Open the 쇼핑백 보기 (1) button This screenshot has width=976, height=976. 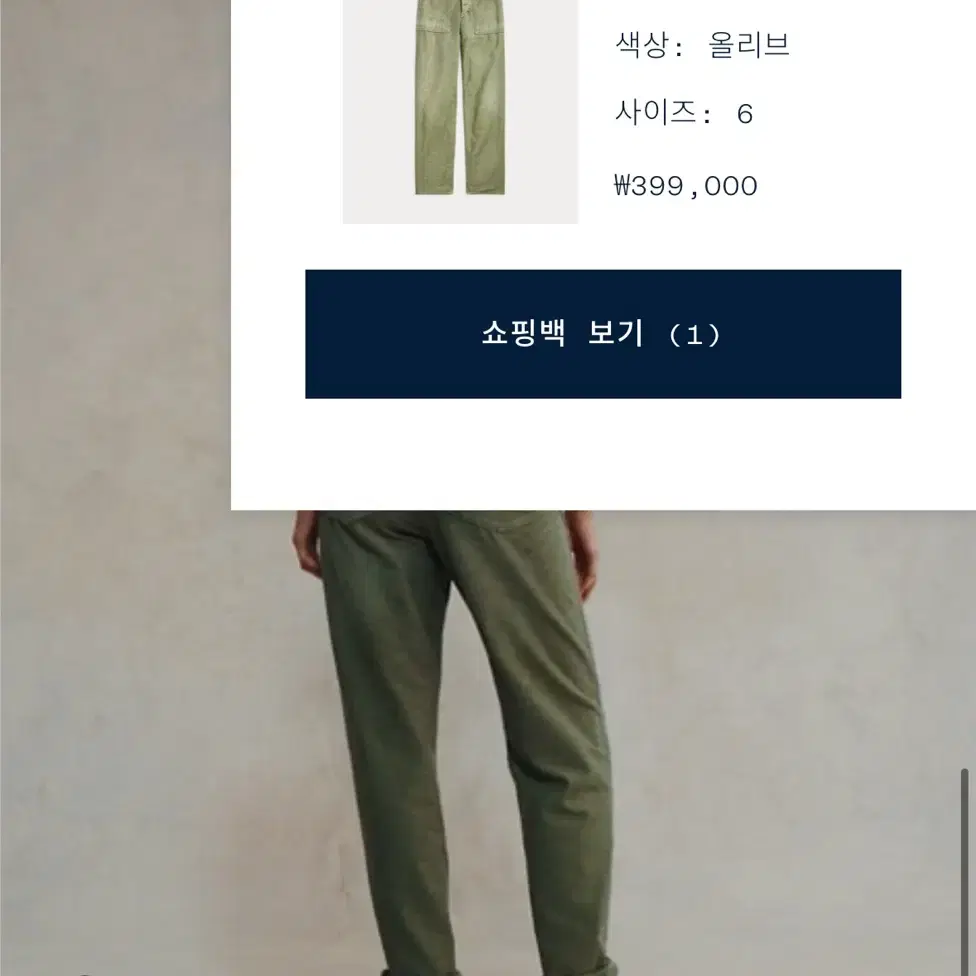603,334
